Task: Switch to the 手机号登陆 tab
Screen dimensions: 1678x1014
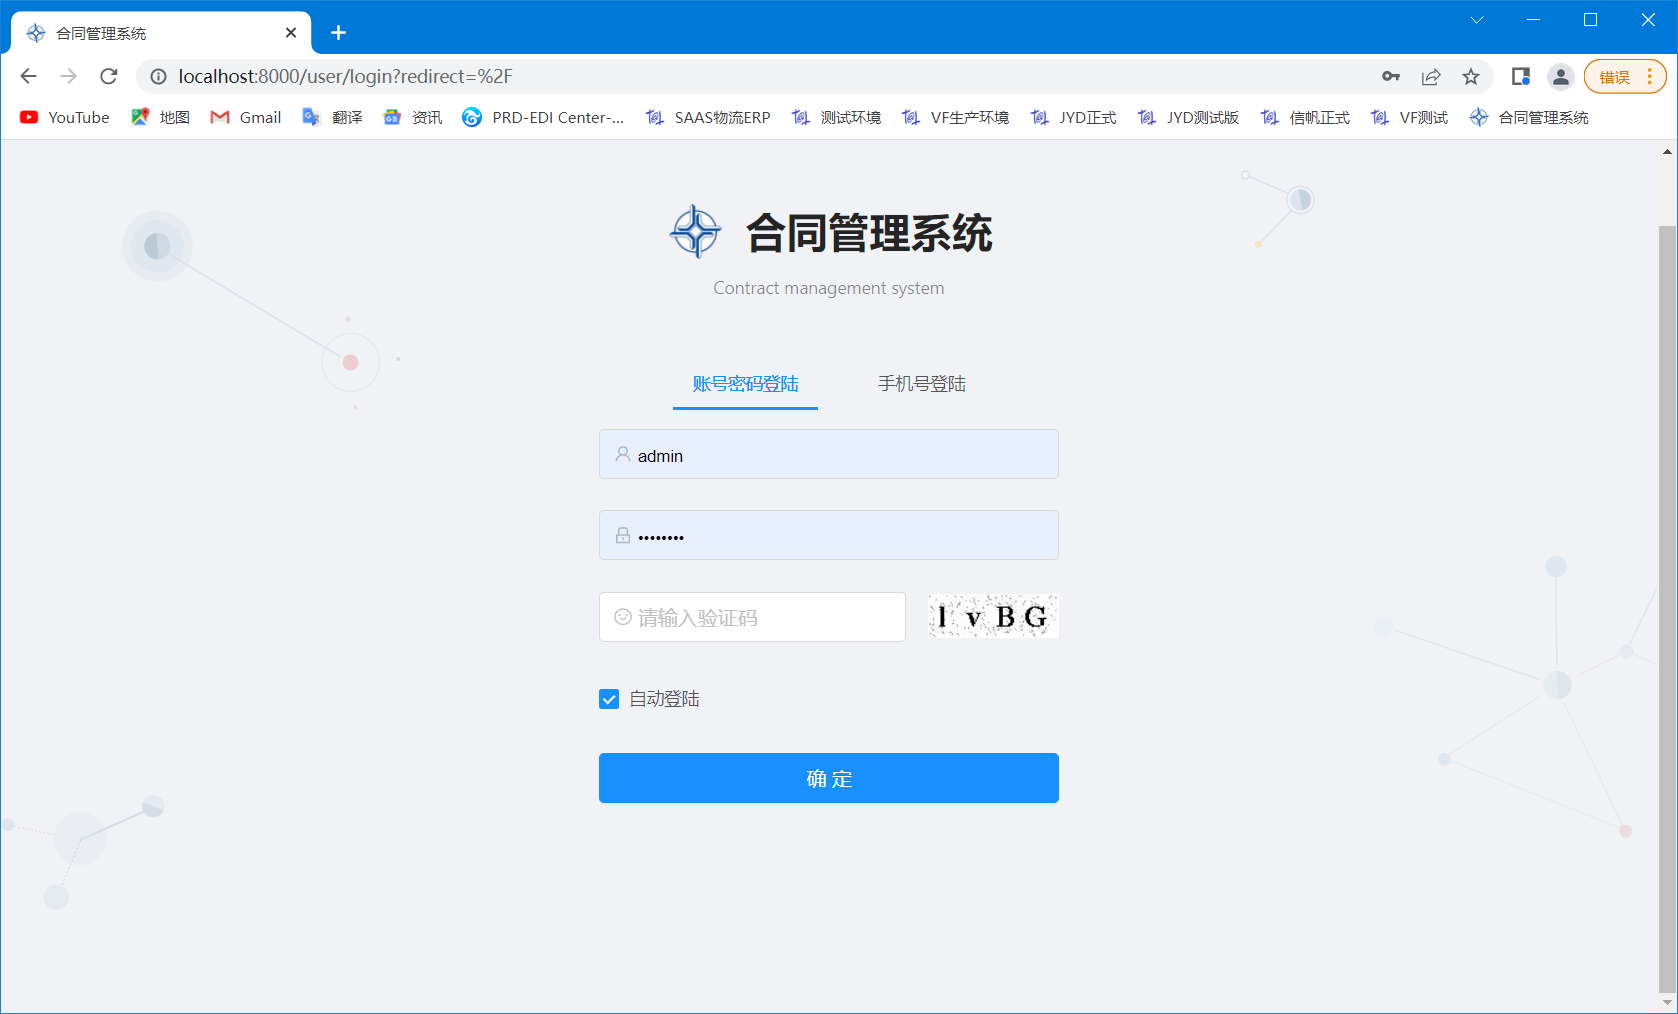Action: point(921,384)
